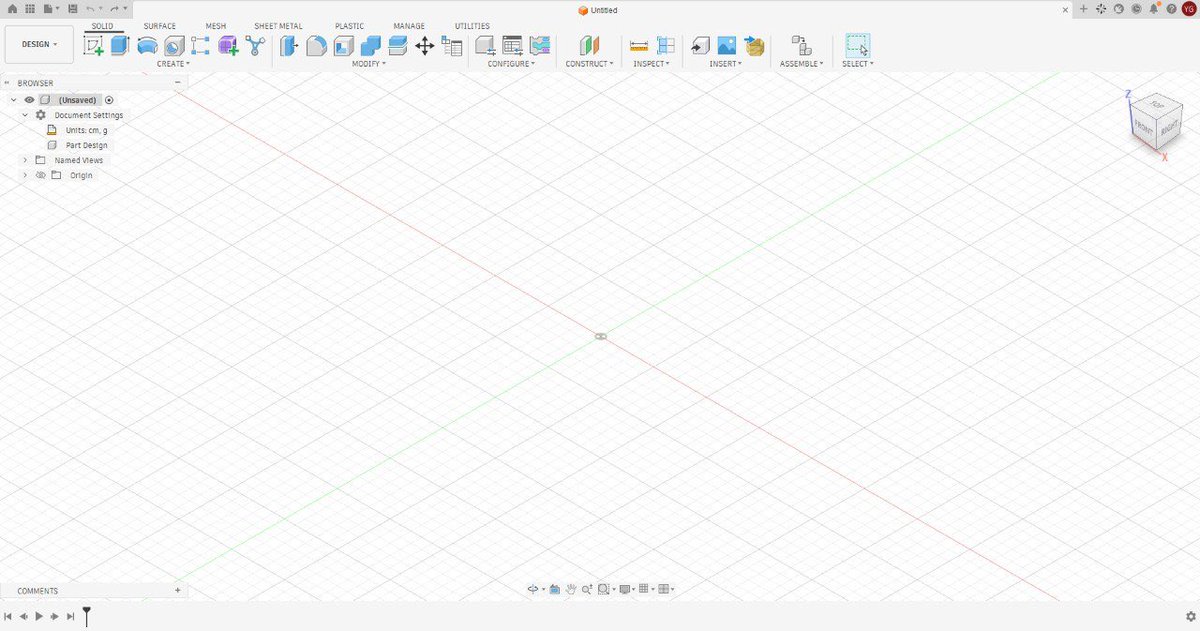The height and width of the screenshot is (631, 1200).
Task: Select the Revolve tool
Action: tap(147, 45)
